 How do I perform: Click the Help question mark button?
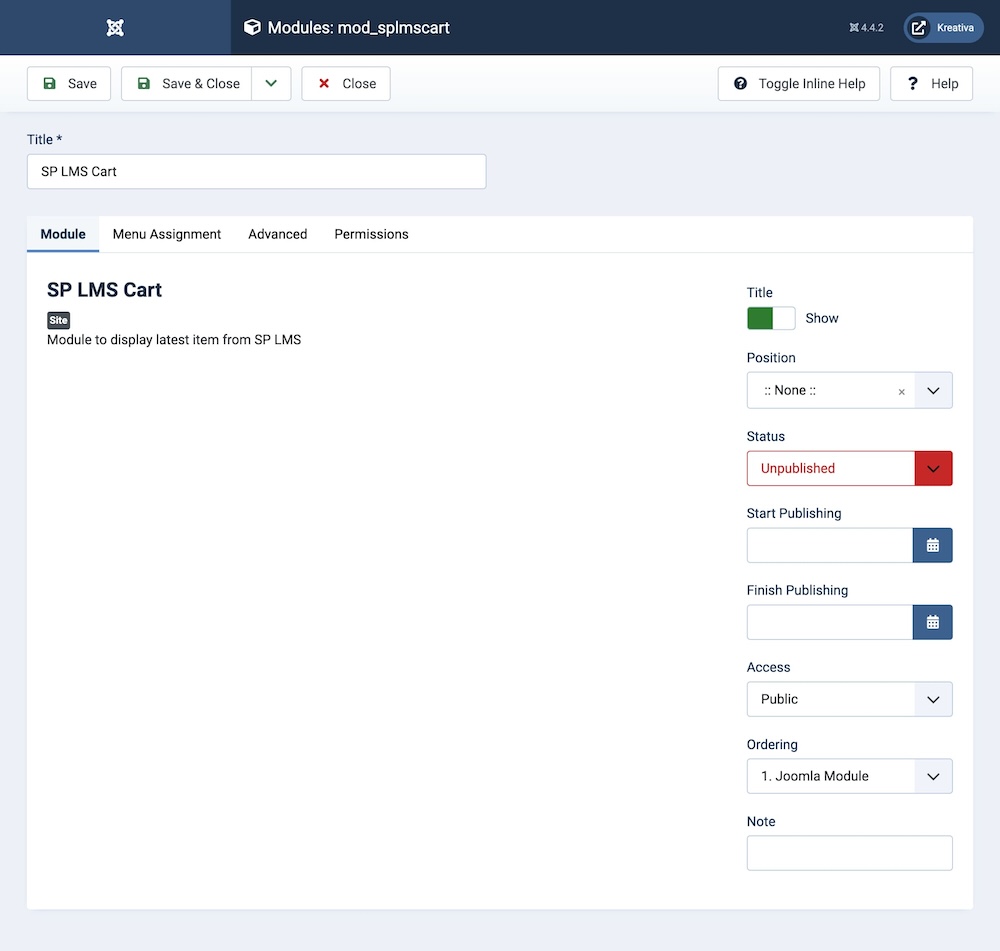[931, 84]
